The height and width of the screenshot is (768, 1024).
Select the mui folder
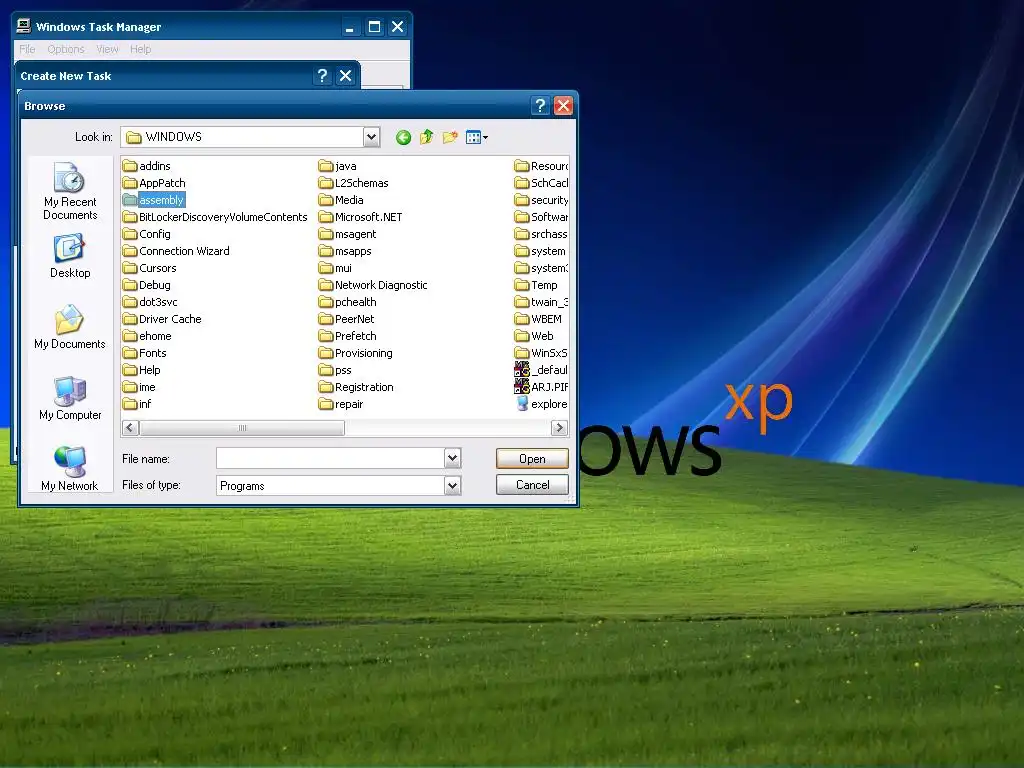[x=336, y=268]
